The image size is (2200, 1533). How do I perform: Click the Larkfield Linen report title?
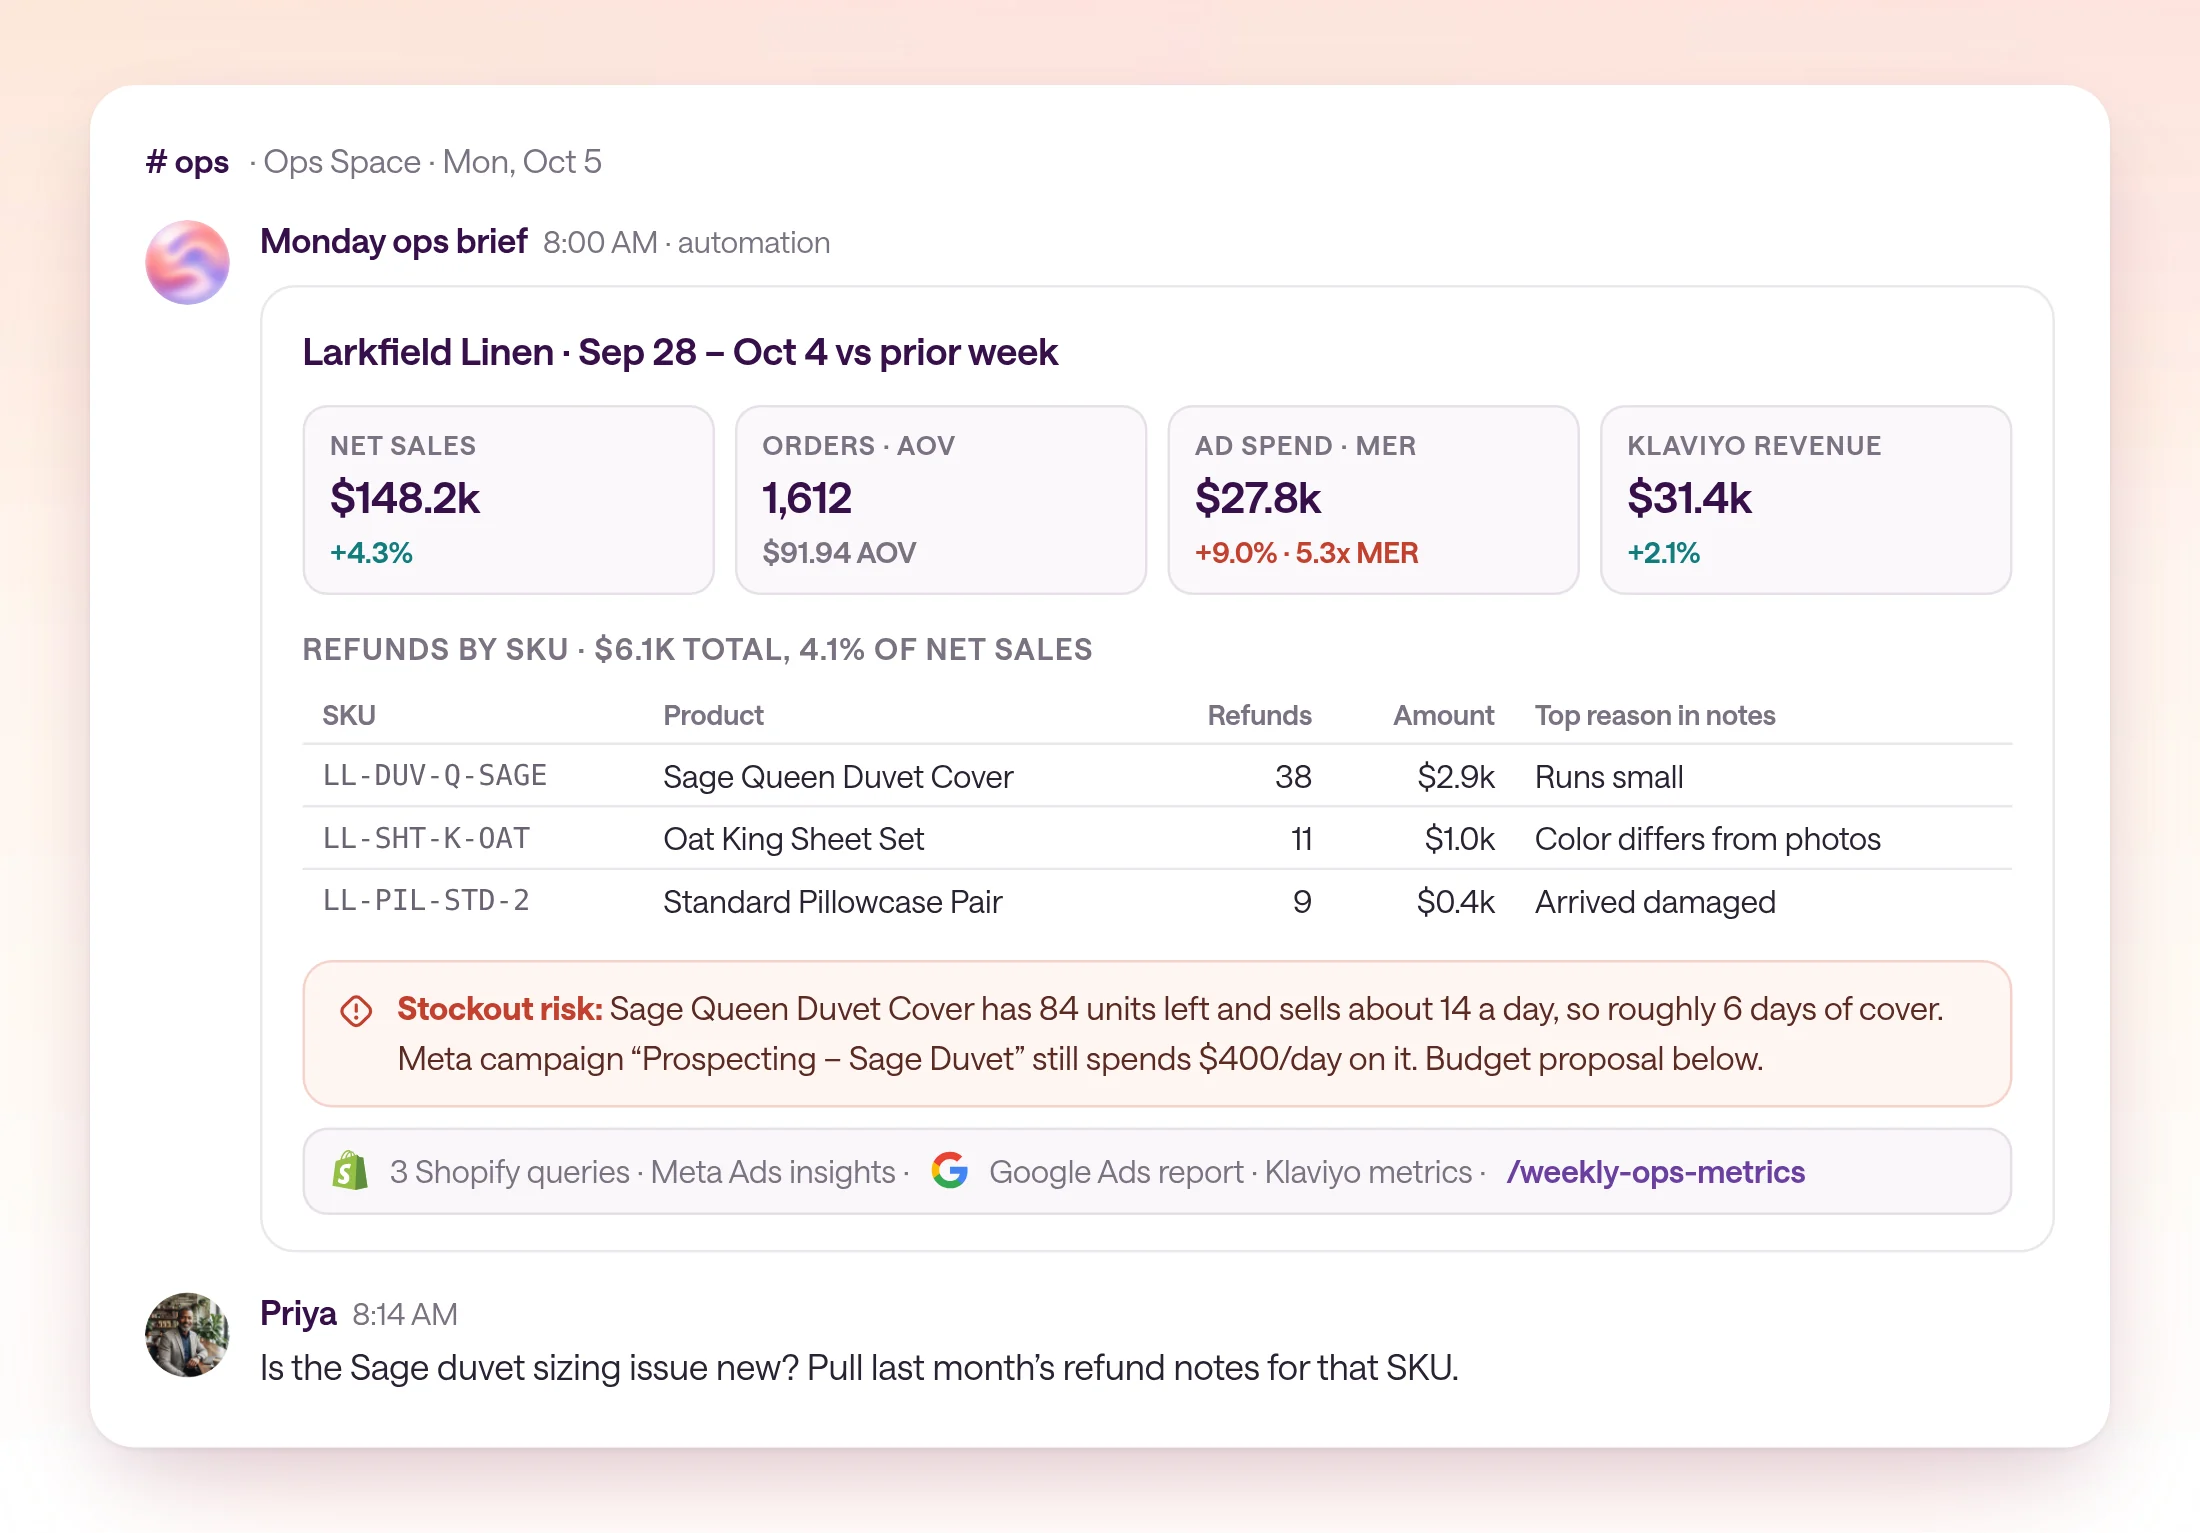pyautogui.click(x=680, y=352)
